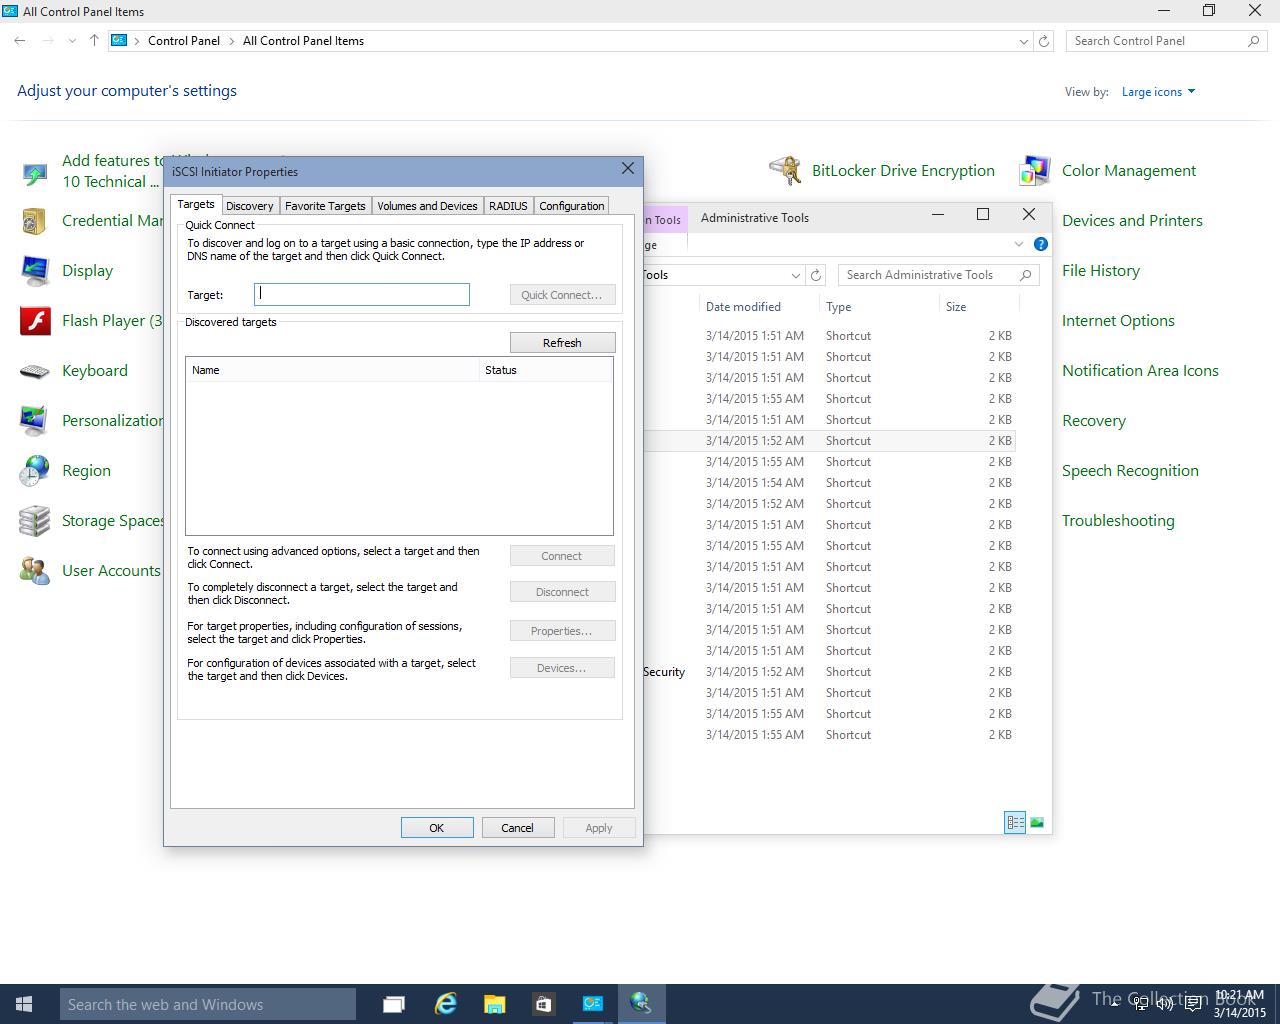This screenshot has height=1024, width=1280.
Task: Sort discovered targets by Status column
Action: tap(545, 370)
